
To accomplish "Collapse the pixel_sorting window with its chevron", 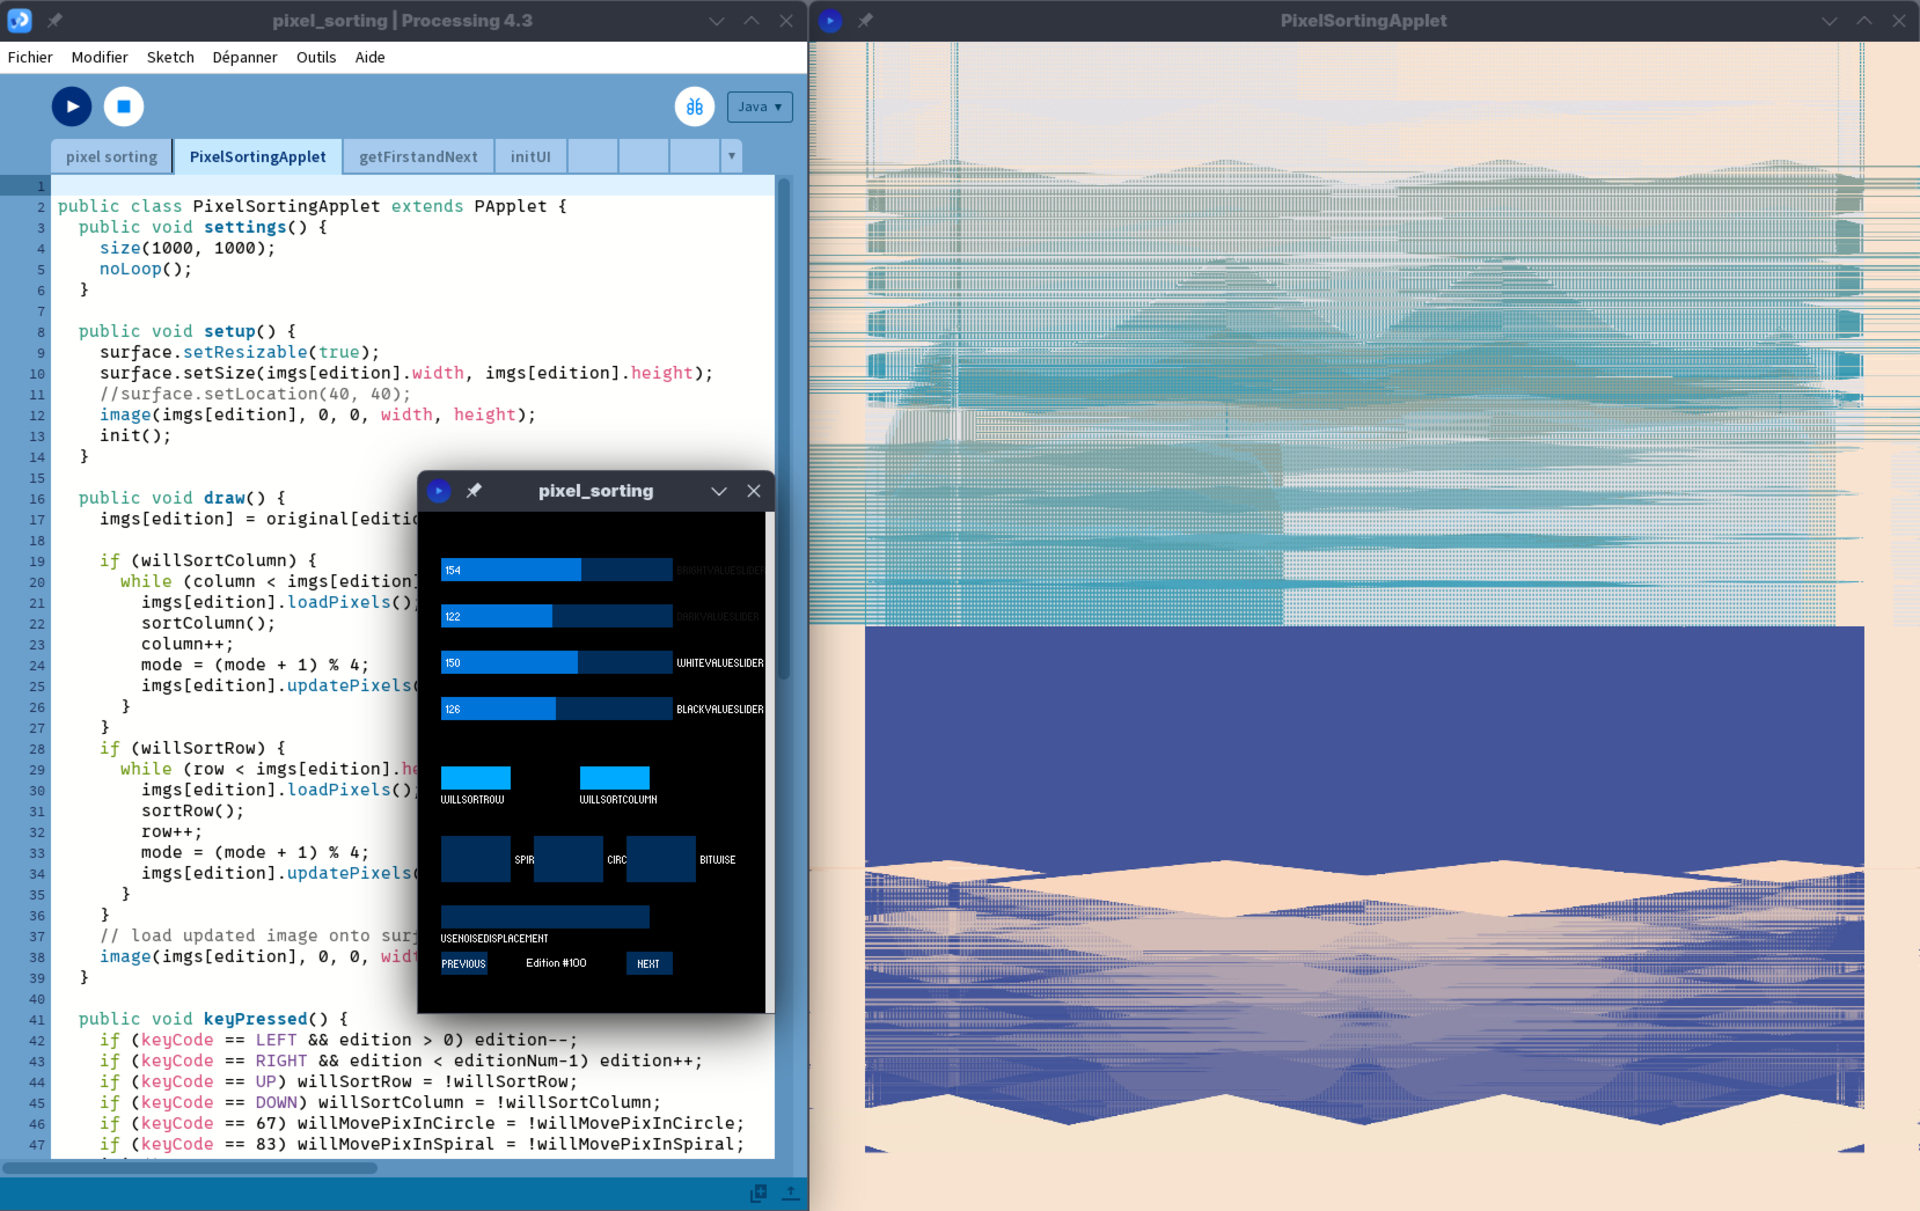I will click(718, 491).
